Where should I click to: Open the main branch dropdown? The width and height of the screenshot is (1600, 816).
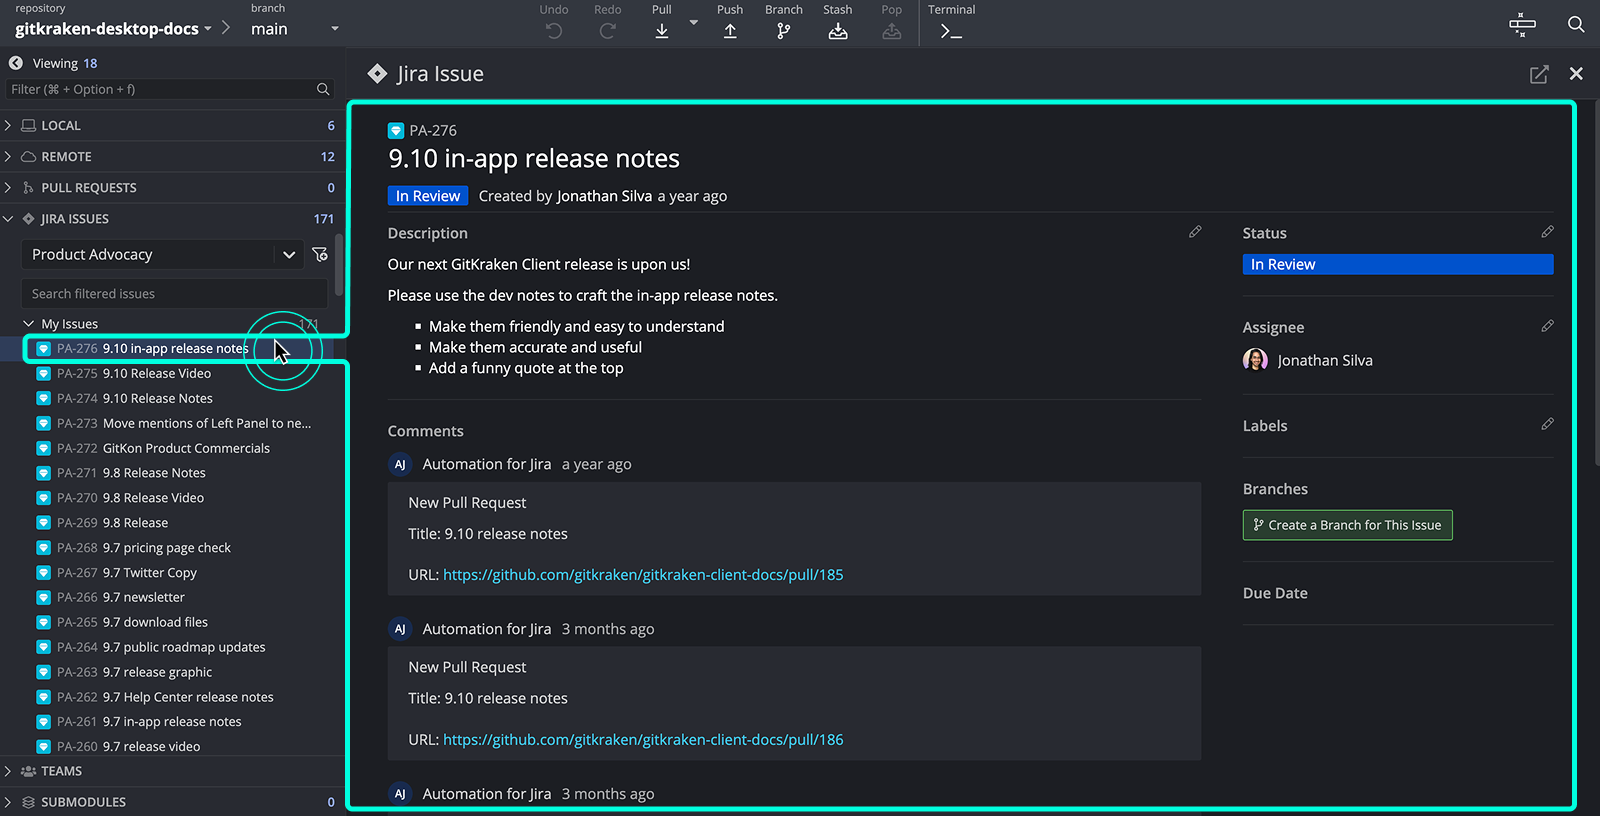295,29
